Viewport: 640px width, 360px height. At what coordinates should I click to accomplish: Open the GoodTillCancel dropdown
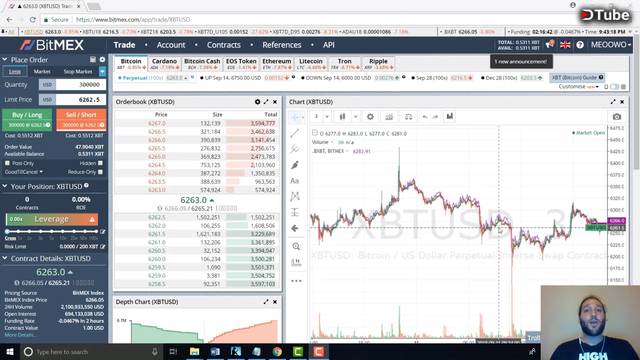click(x=23, y=172)
